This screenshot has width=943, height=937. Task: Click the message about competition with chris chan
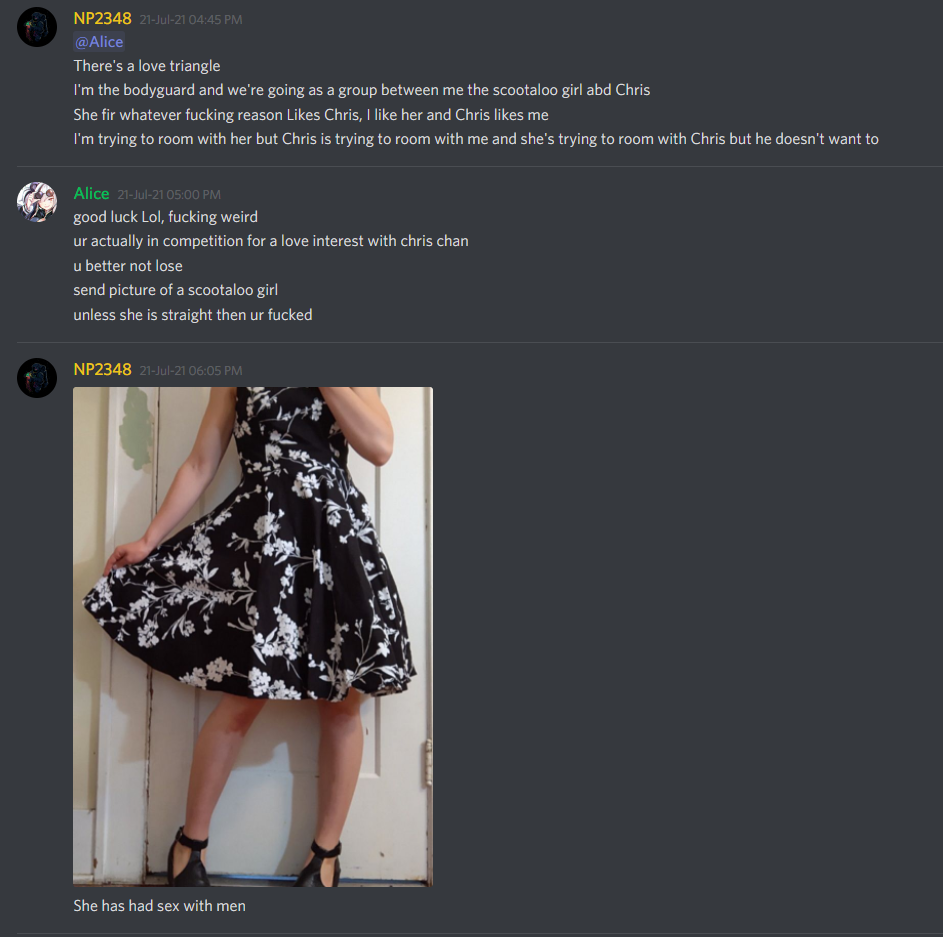[x=271, y=241]
